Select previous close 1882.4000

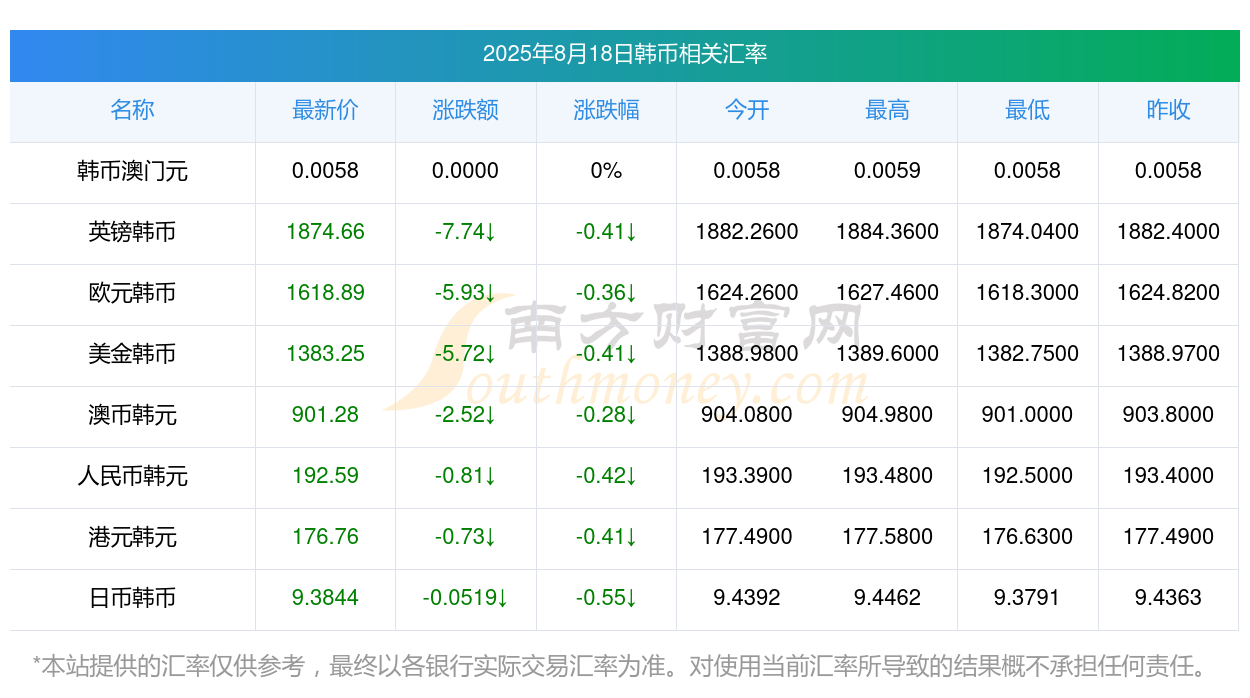tap(1168, 232)
